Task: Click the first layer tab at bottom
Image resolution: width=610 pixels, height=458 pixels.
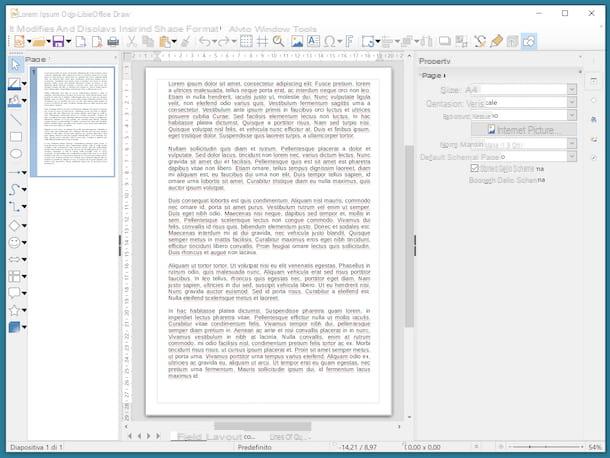Action: [216, 437]
